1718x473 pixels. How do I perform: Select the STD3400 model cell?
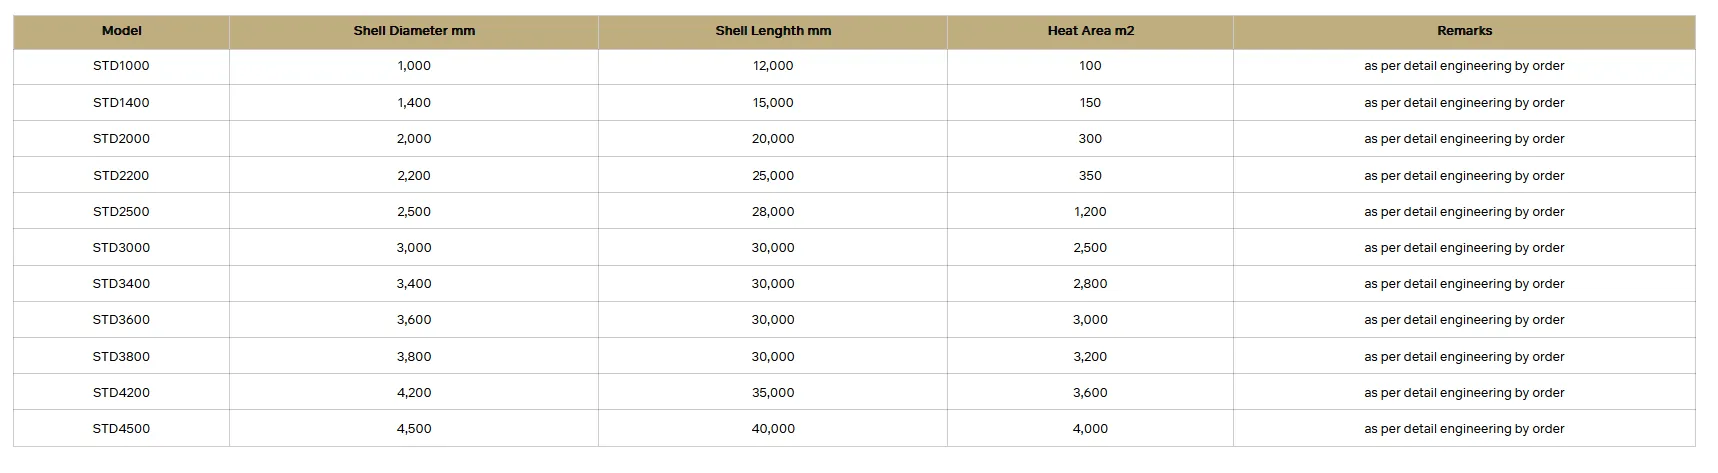coord(121,284)
